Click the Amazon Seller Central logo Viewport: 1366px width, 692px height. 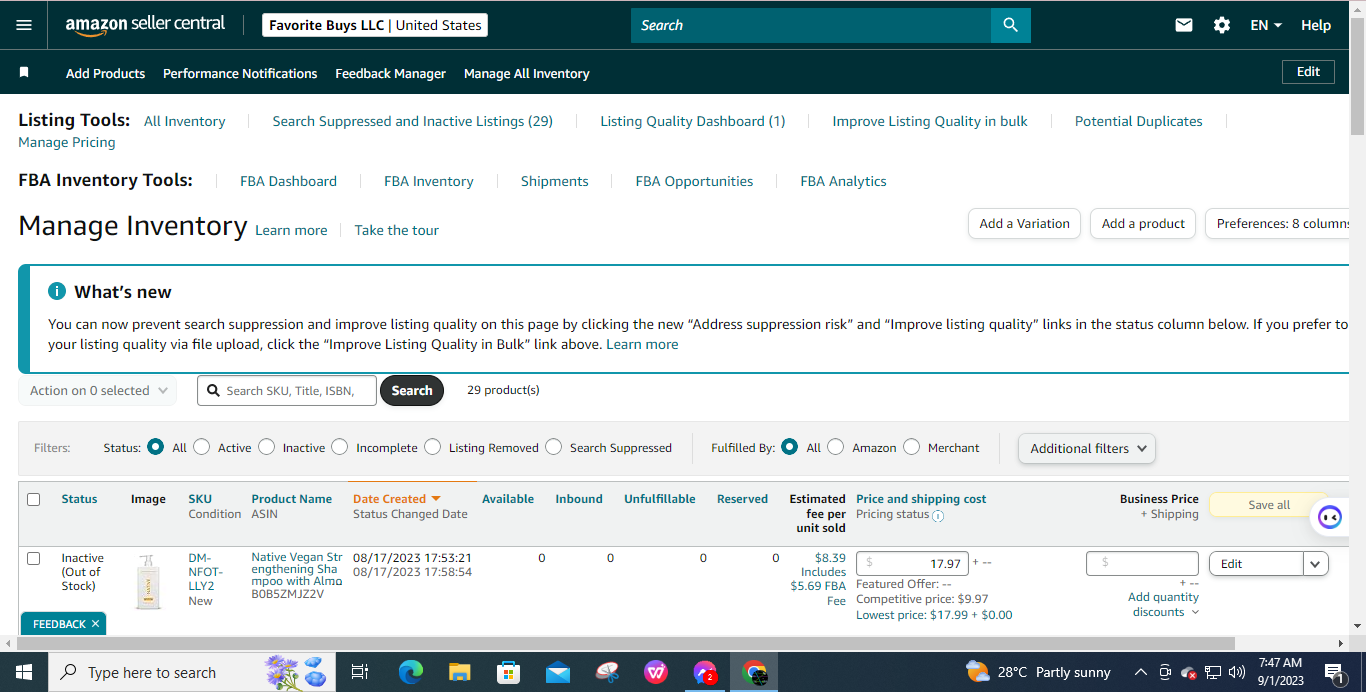[x=146, y=25]
